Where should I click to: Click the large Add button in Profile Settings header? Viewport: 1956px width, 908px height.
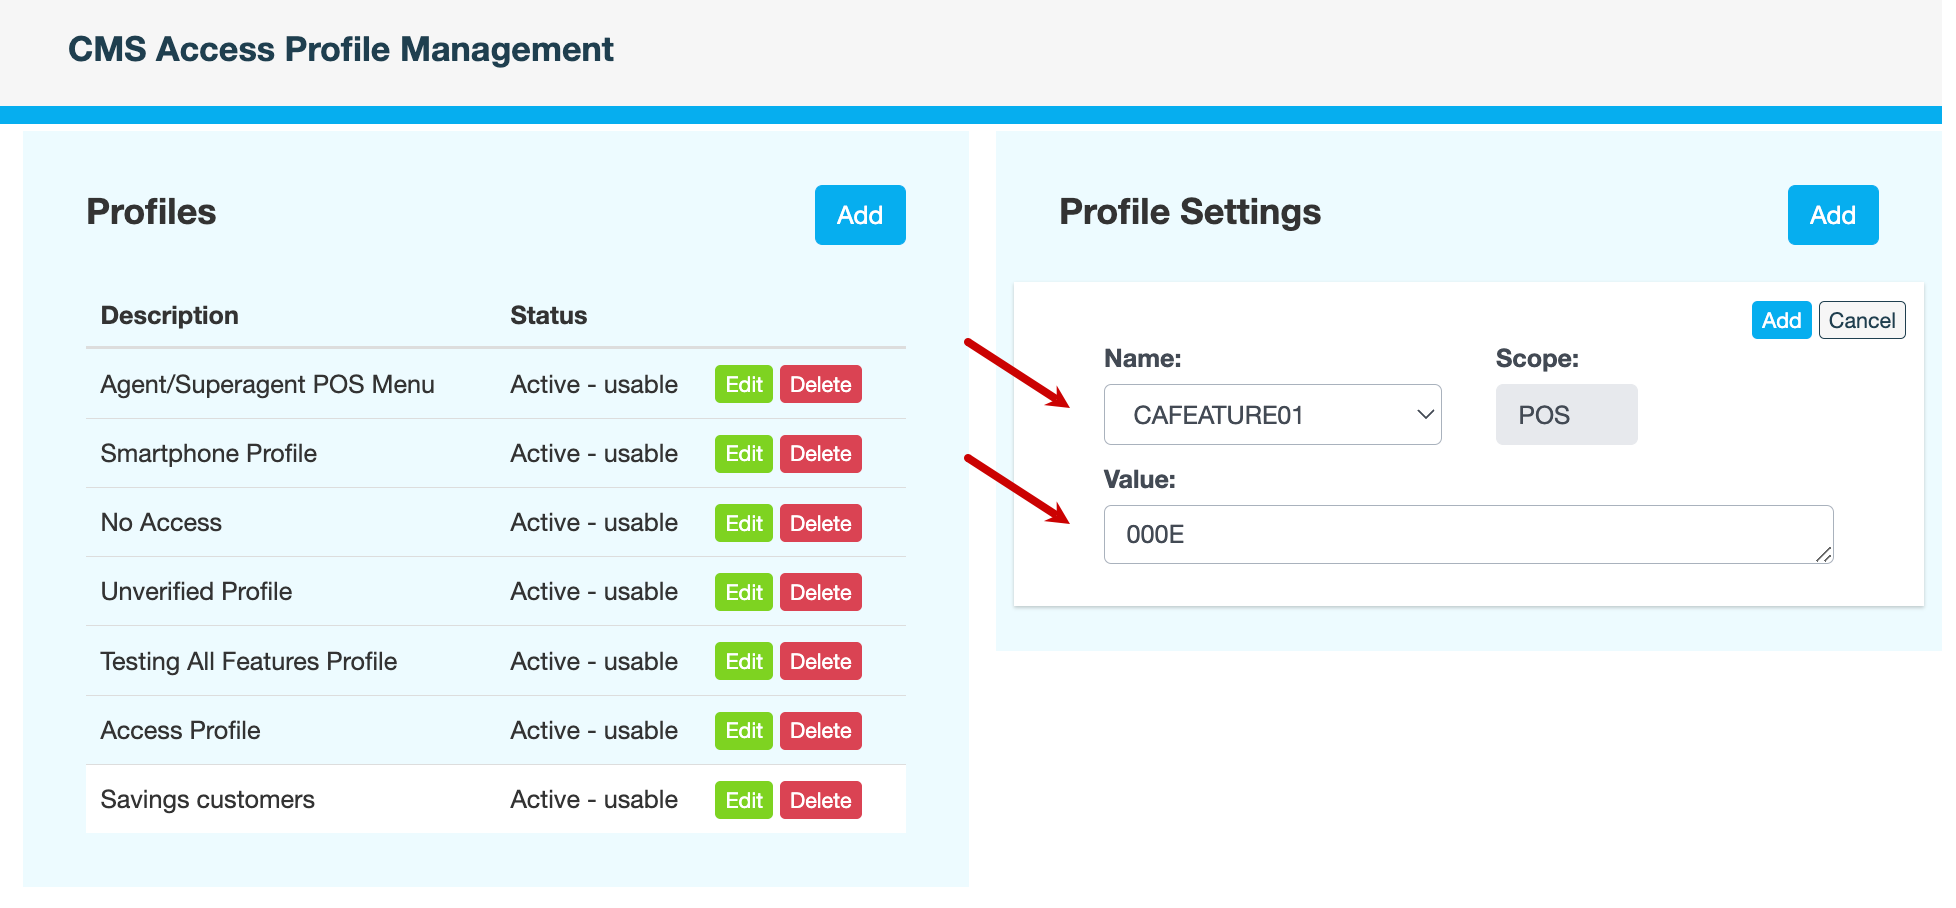pos(1831,215)
